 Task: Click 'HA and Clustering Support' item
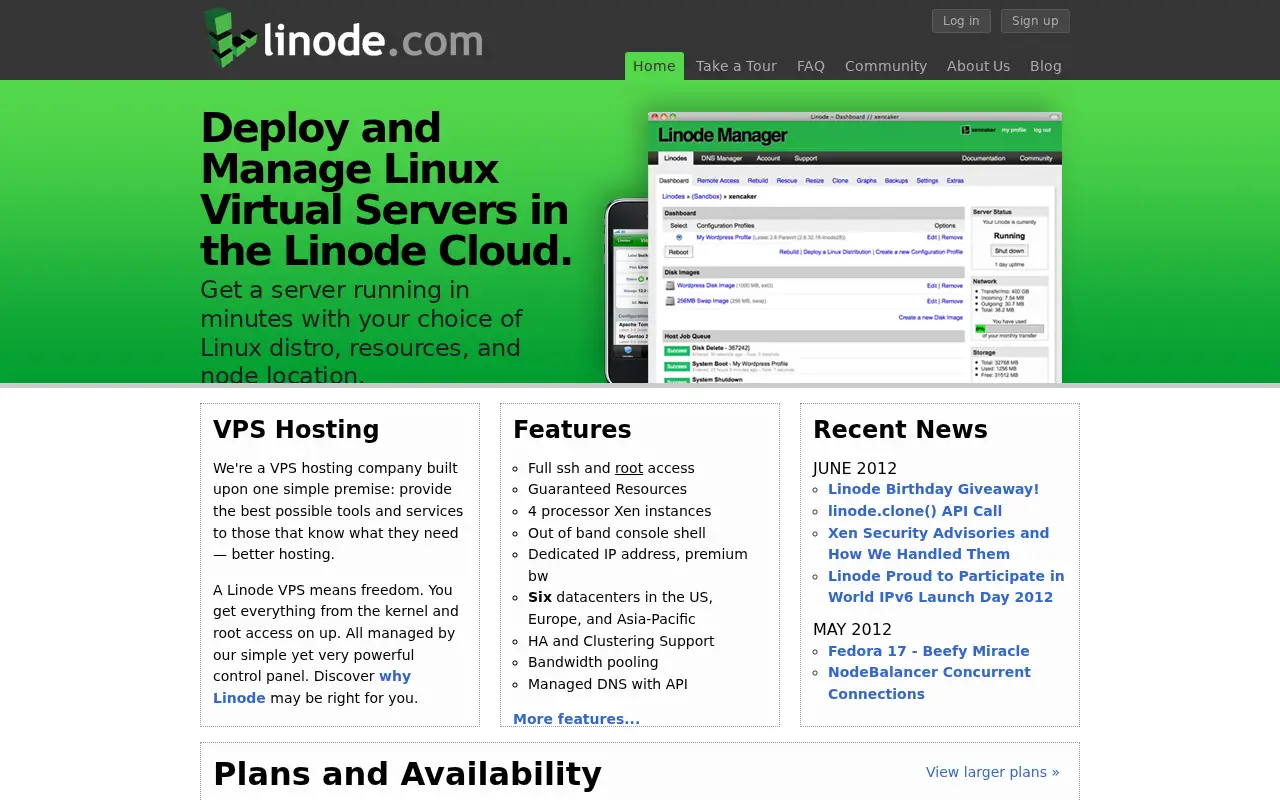(x=621, y=641)
